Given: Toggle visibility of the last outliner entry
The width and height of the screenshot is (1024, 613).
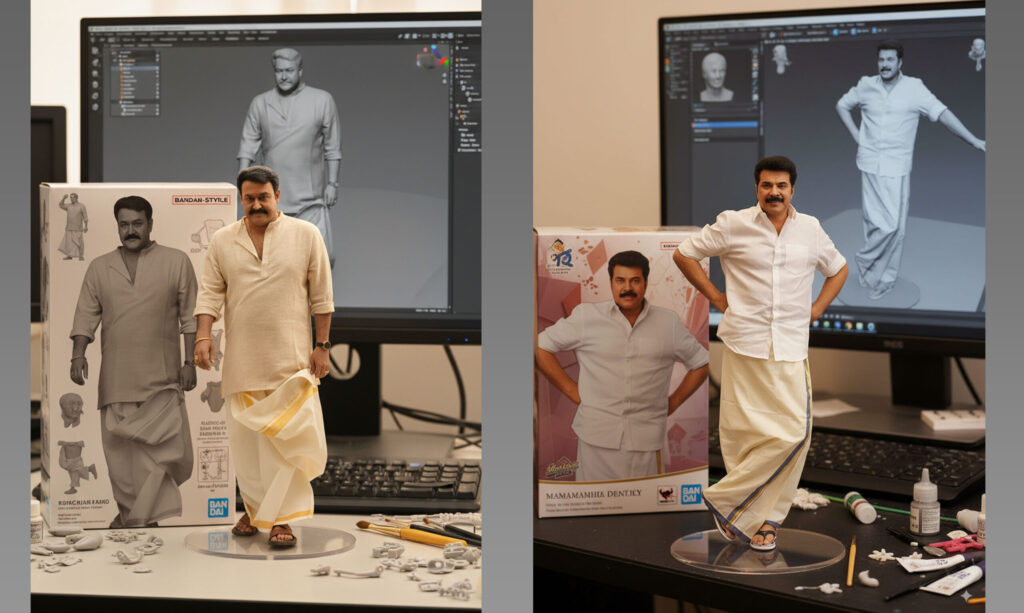Looking at the screenshot, I should [x=155, y=112].
